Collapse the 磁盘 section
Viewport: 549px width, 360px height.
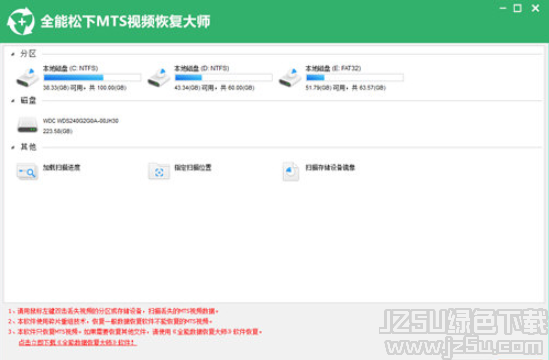coord(13,101)
